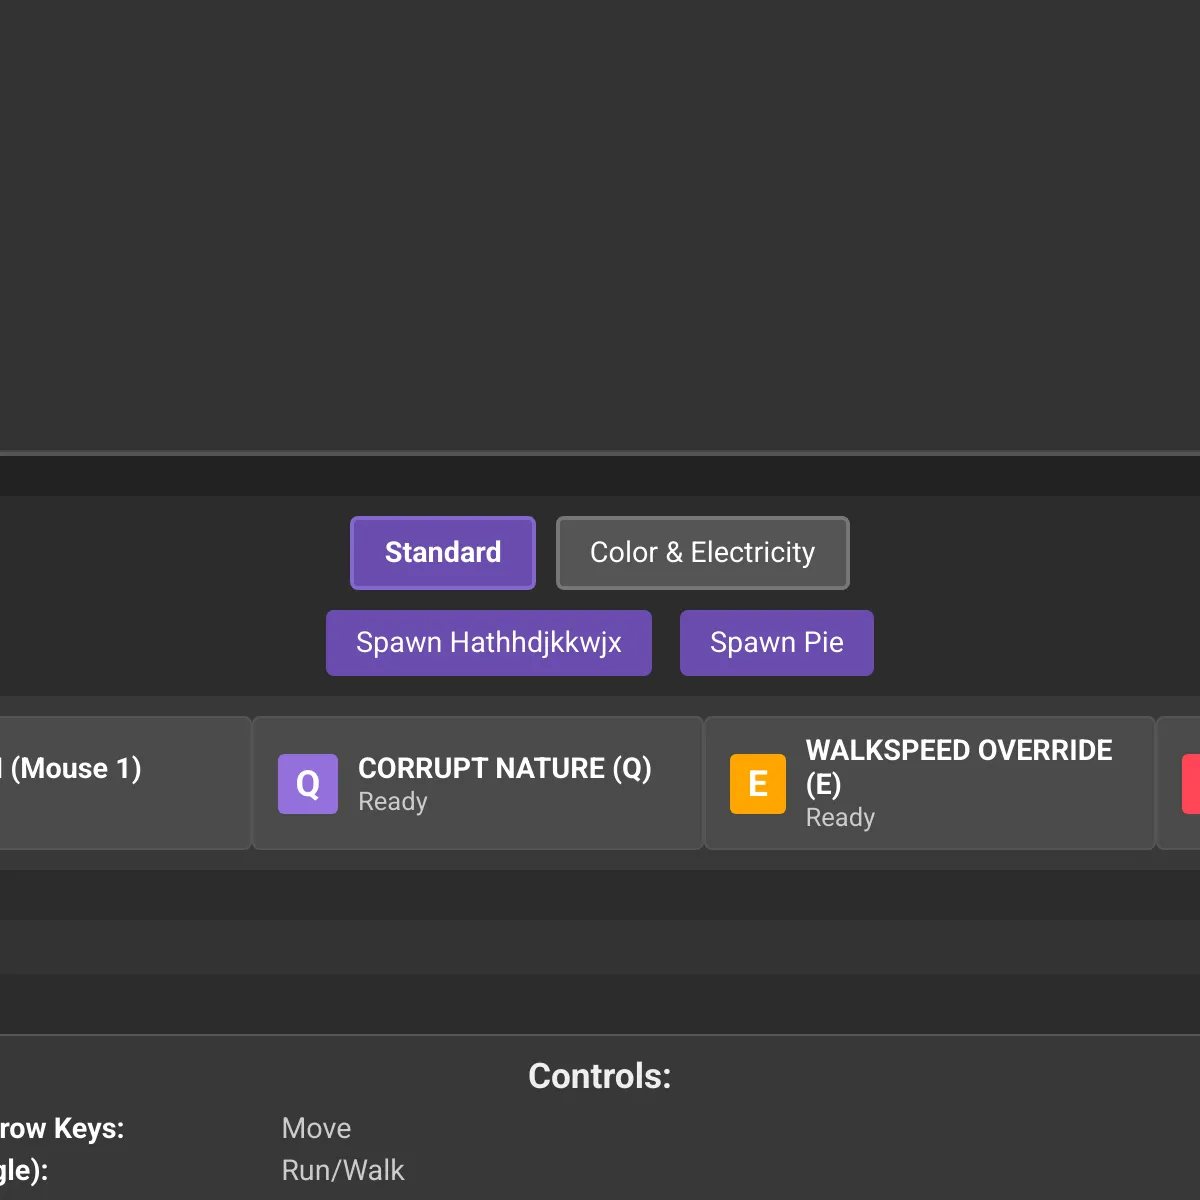Select the Standard mode tab

coord(443,553)
